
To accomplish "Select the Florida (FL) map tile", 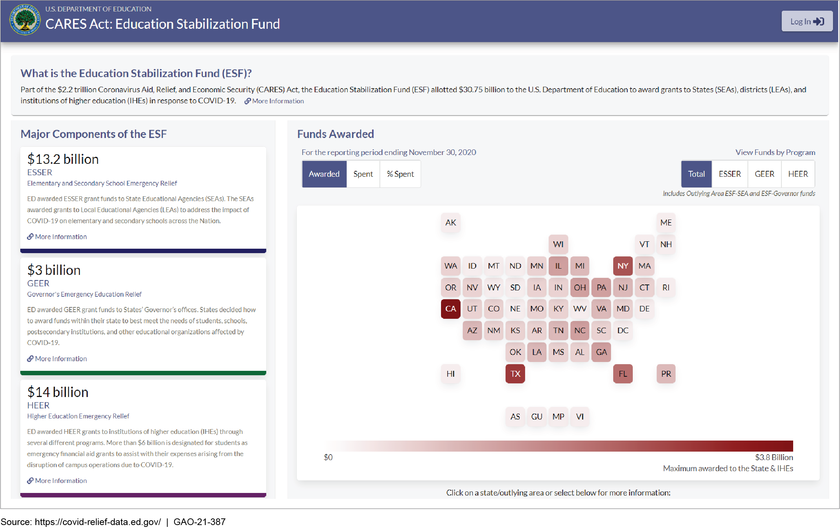I will (623, 374).
